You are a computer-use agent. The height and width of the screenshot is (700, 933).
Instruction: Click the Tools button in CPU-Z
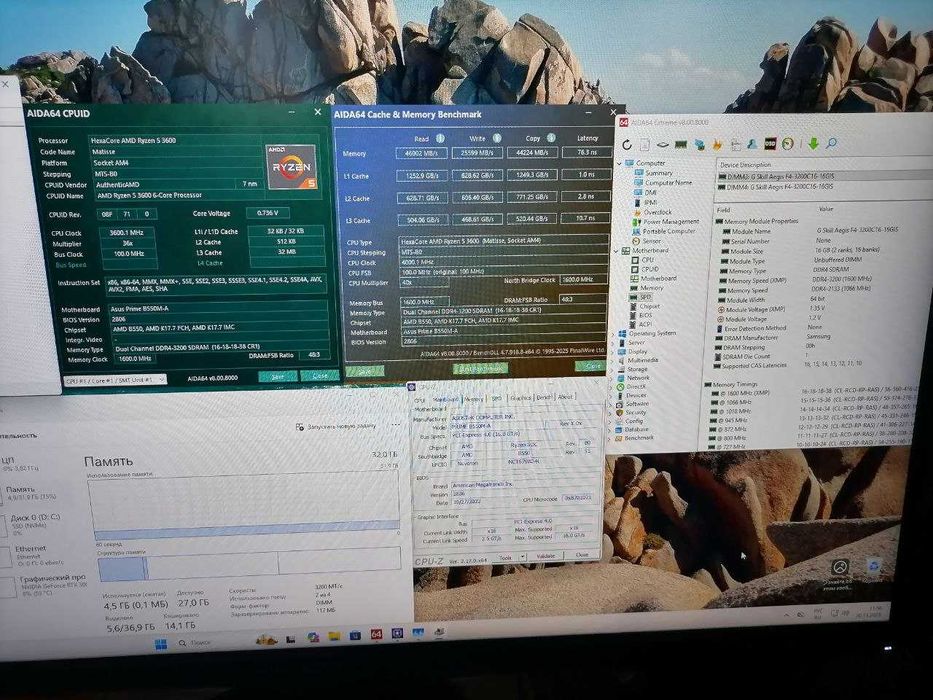click(505, 557)
